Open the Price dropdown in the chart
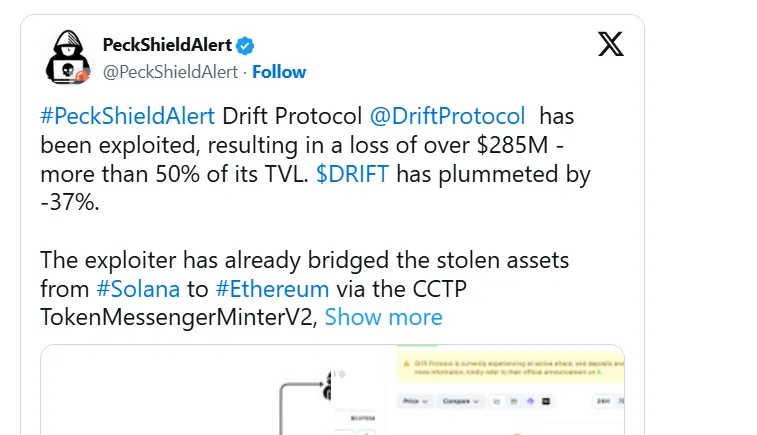This screenshot has height=435, width=757. pyautogui.click(x=414, y=401)
